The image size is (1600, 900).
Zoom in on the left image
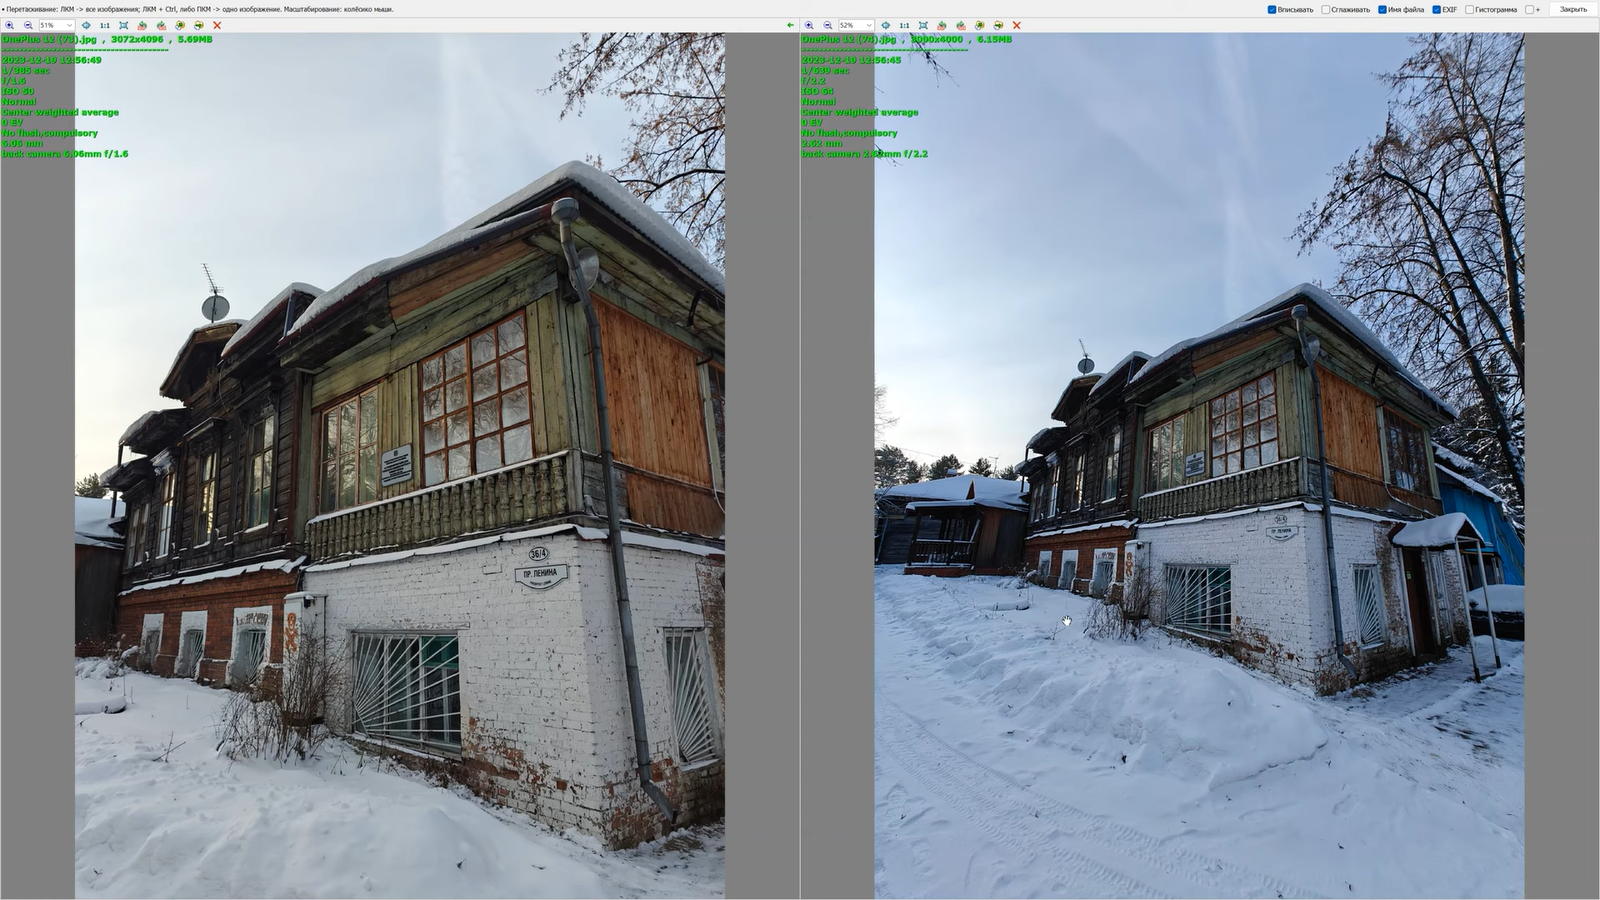click(10, 25)
